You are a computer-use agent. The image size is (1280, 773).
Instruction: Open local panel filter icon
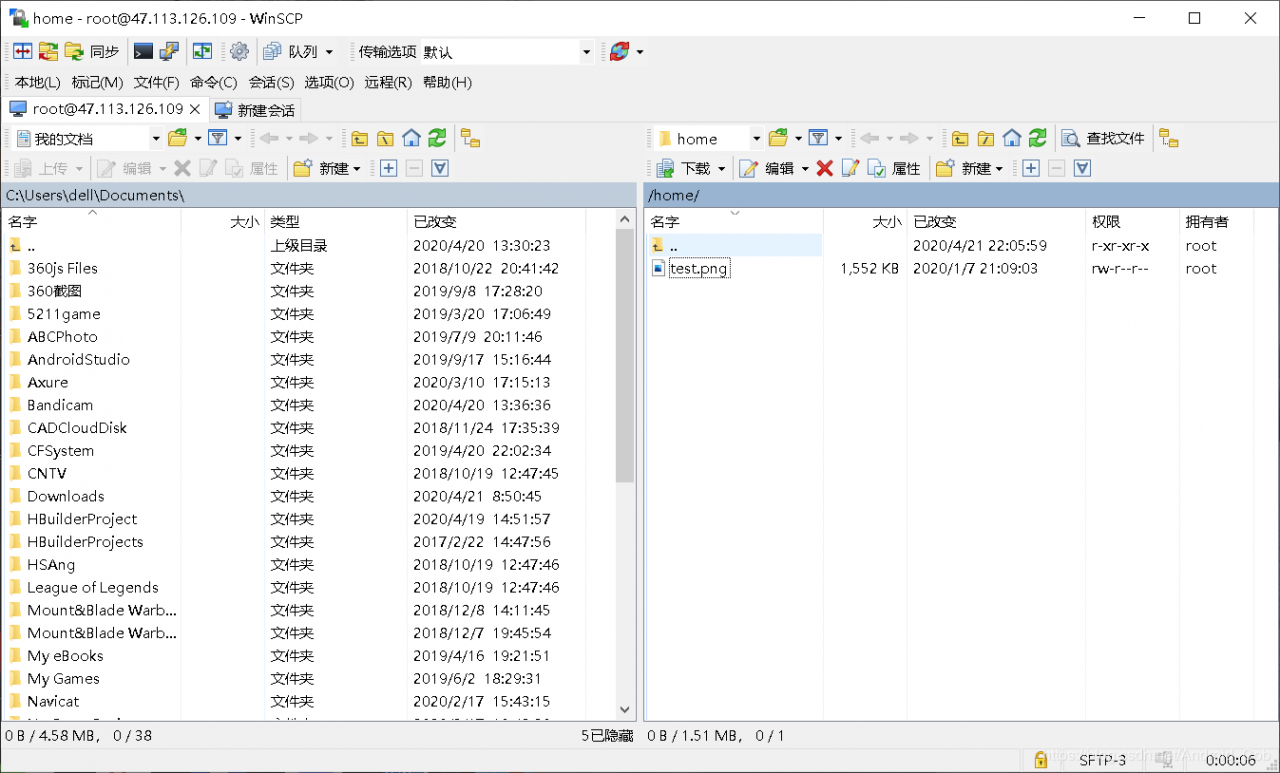coord(218,138)
